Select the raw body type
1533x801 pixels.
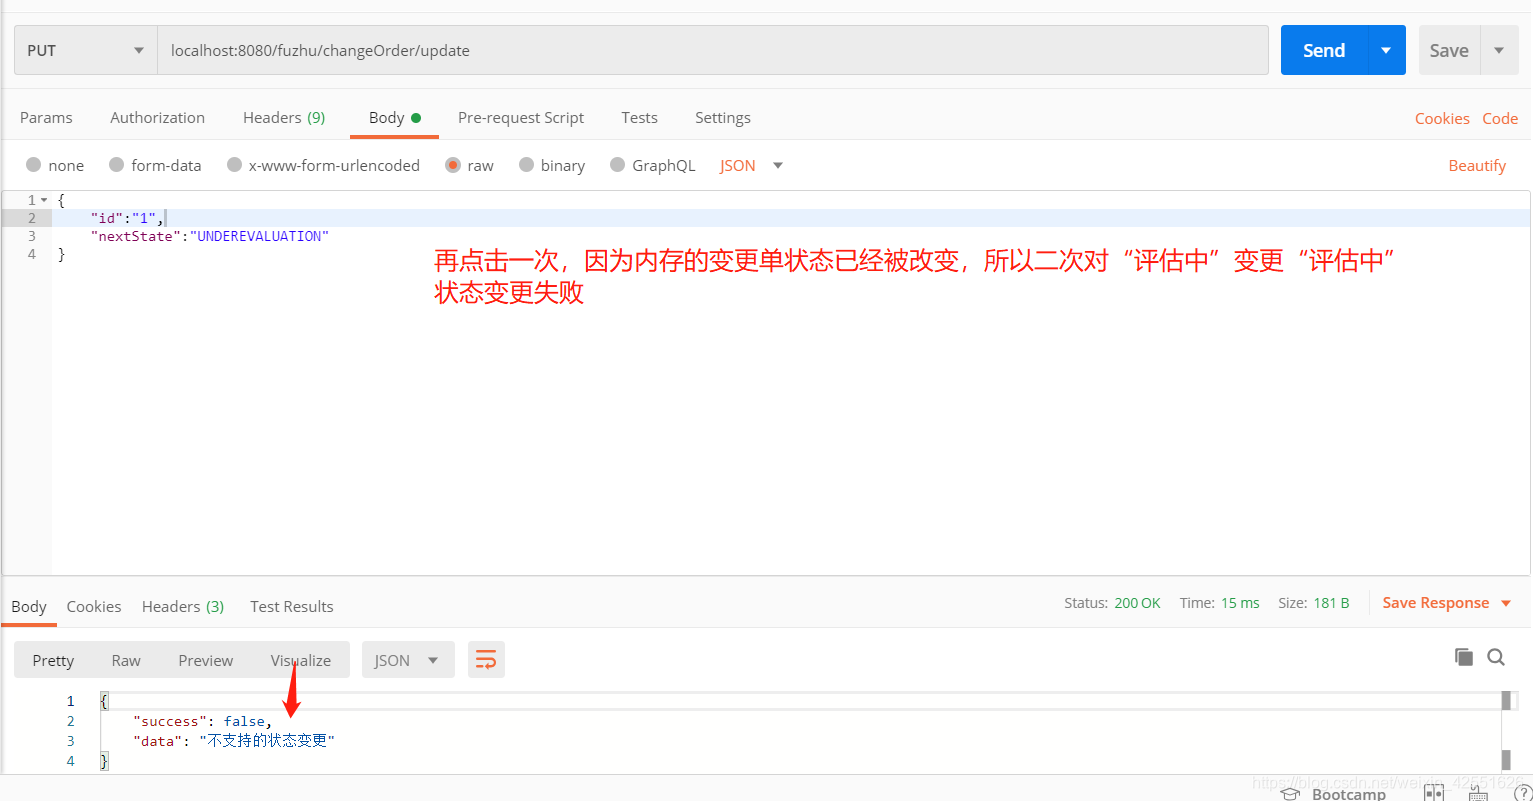[469, 165]
